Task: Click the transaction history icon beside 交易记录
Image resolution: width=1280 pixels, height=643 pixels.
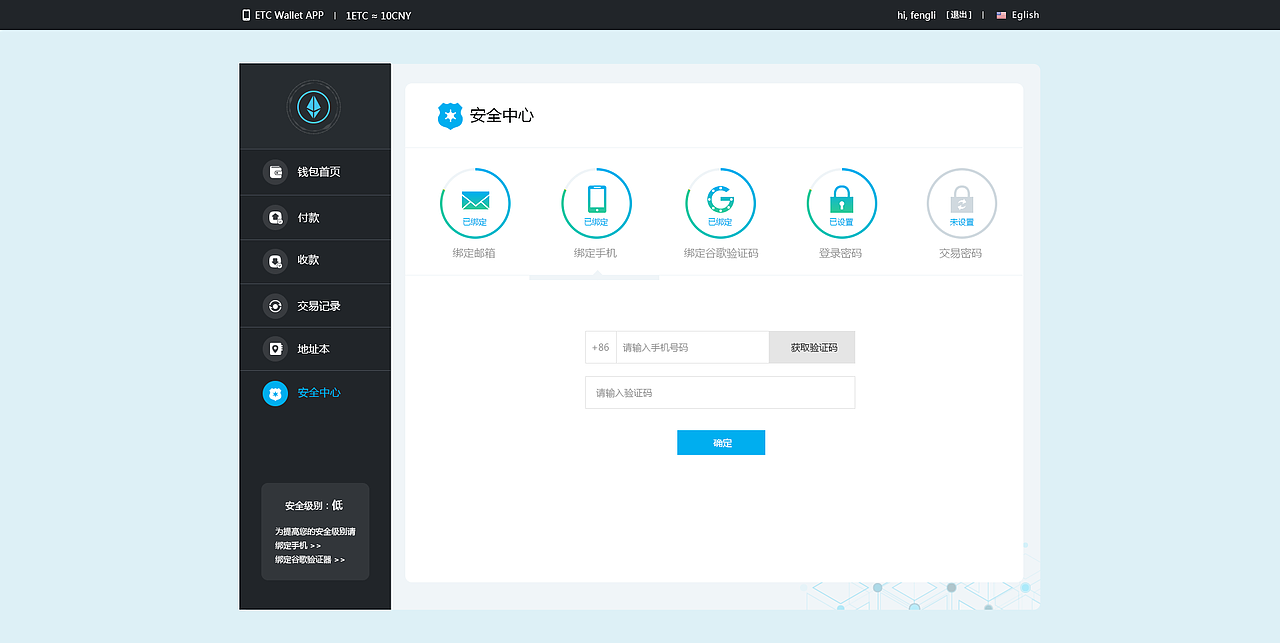Action: 275,306
